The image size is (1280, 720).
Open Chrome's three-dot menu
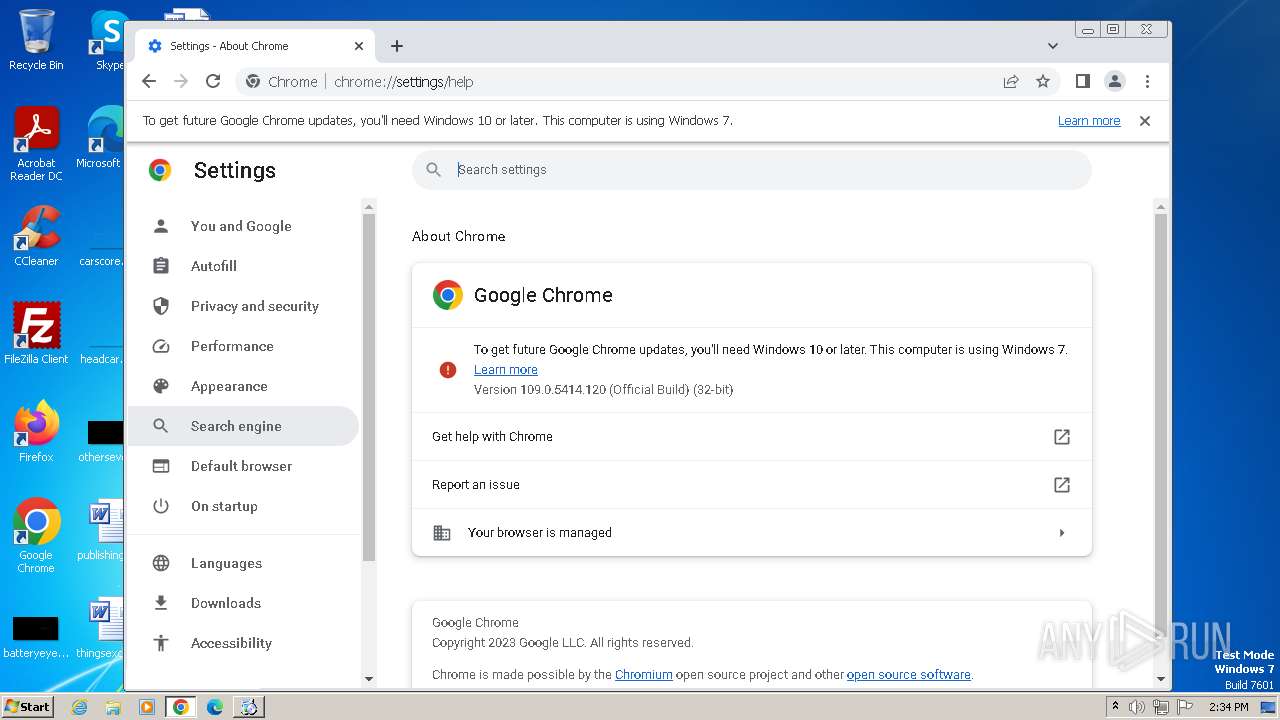pyautogui.click(x=1147, y=82)
